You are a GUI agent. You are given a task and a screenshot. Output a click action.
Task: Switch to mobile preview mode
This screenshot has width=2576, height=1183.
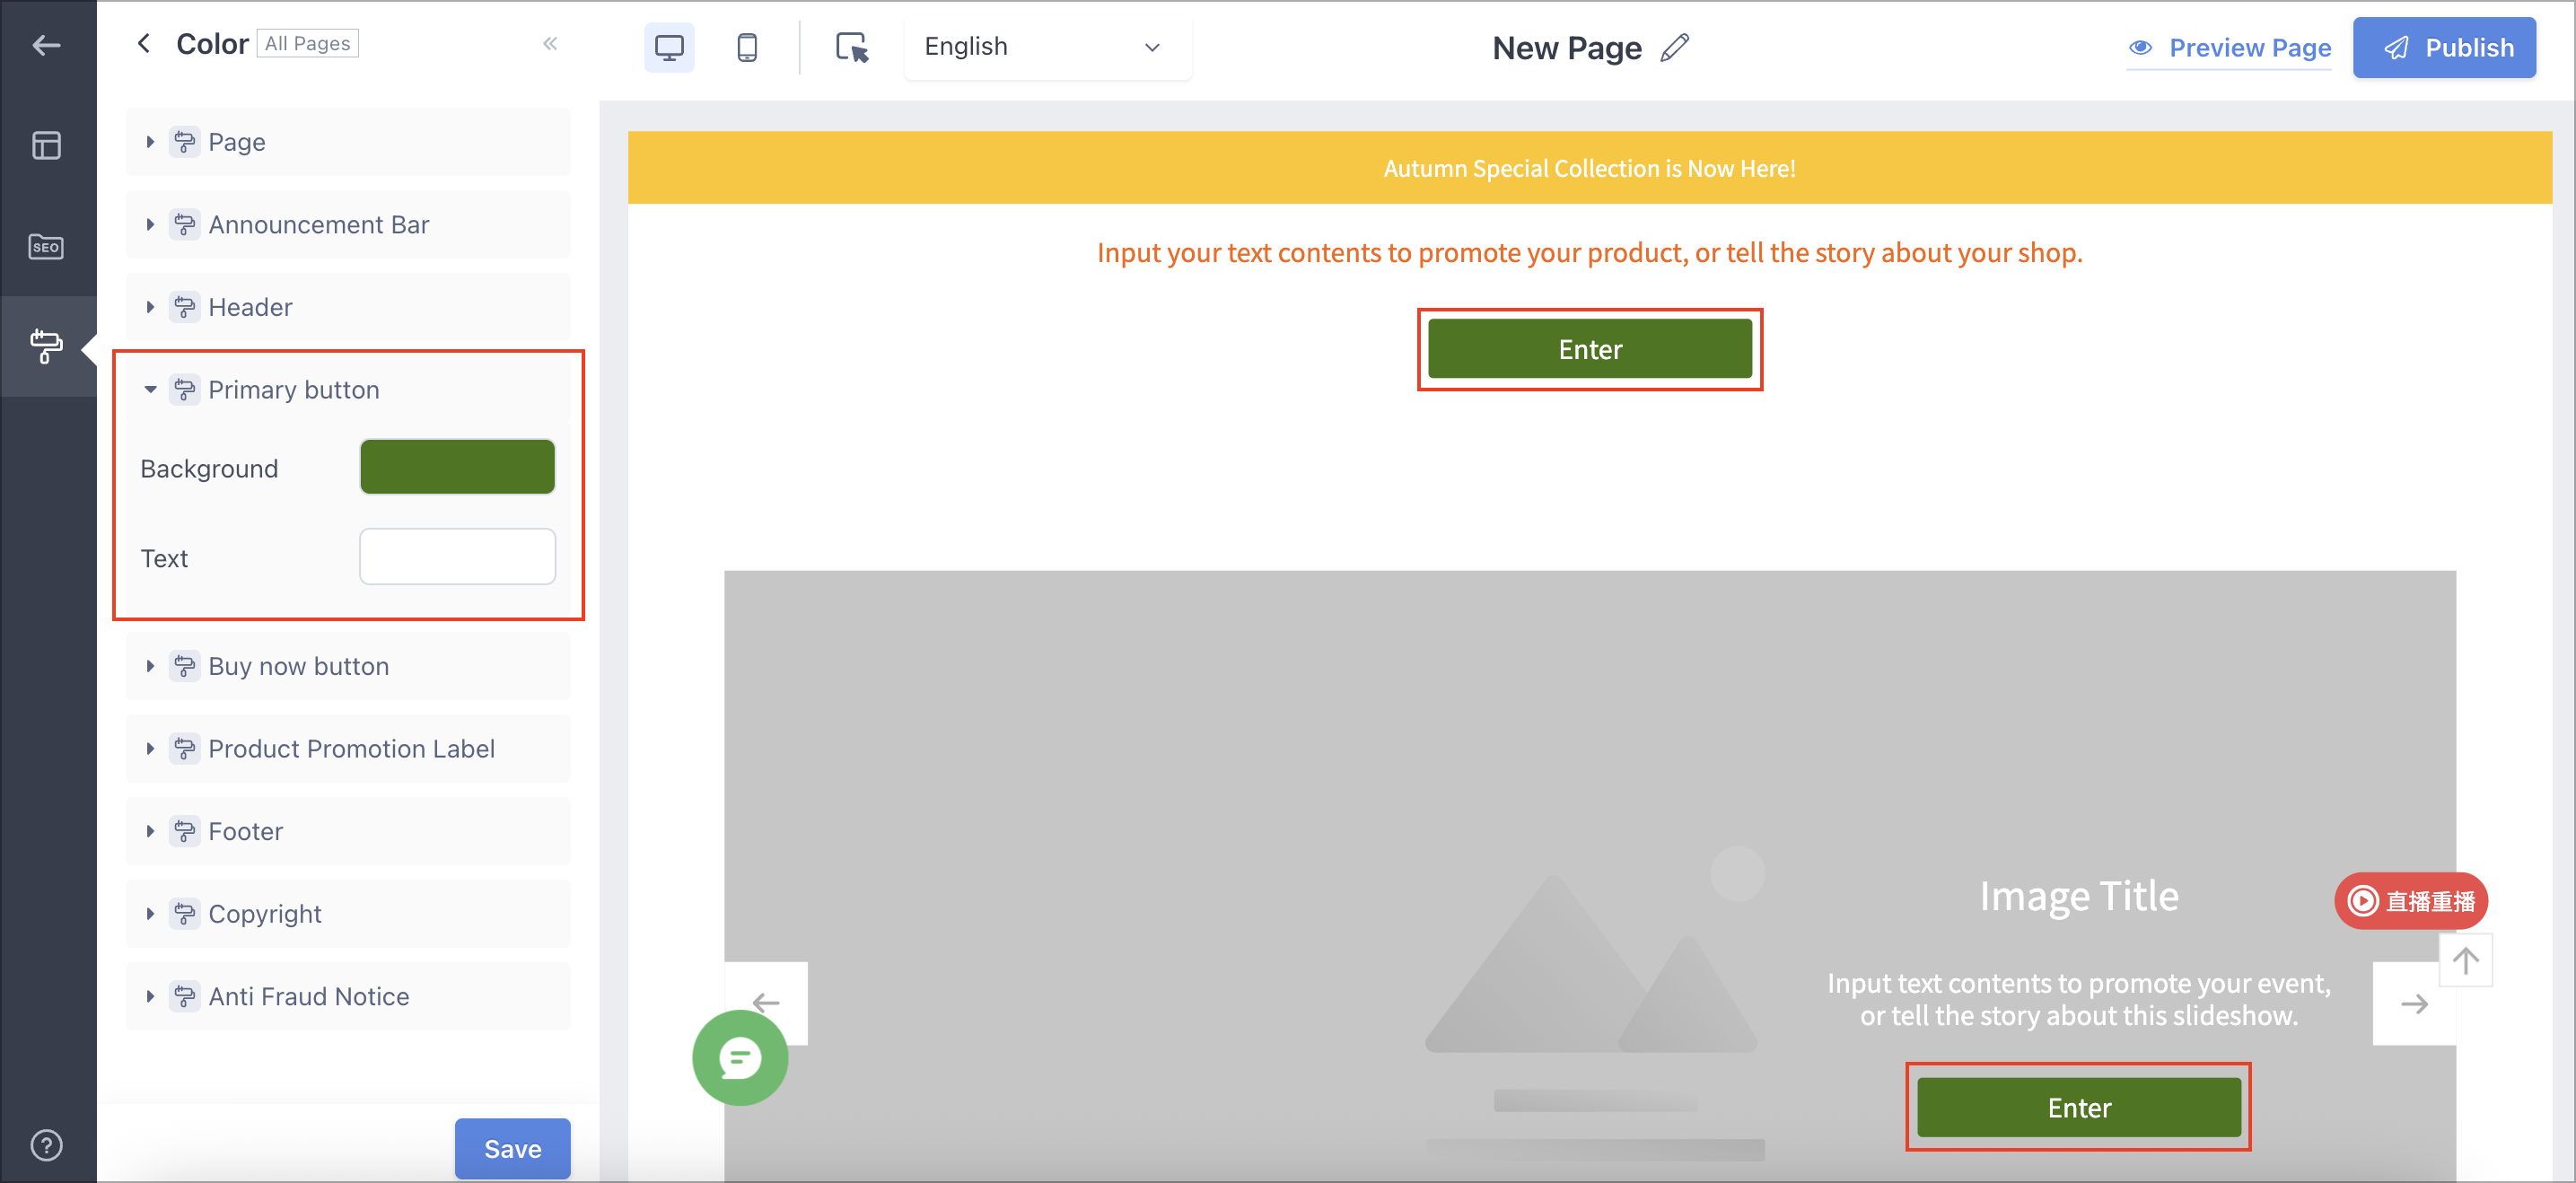tap(747, 47)
